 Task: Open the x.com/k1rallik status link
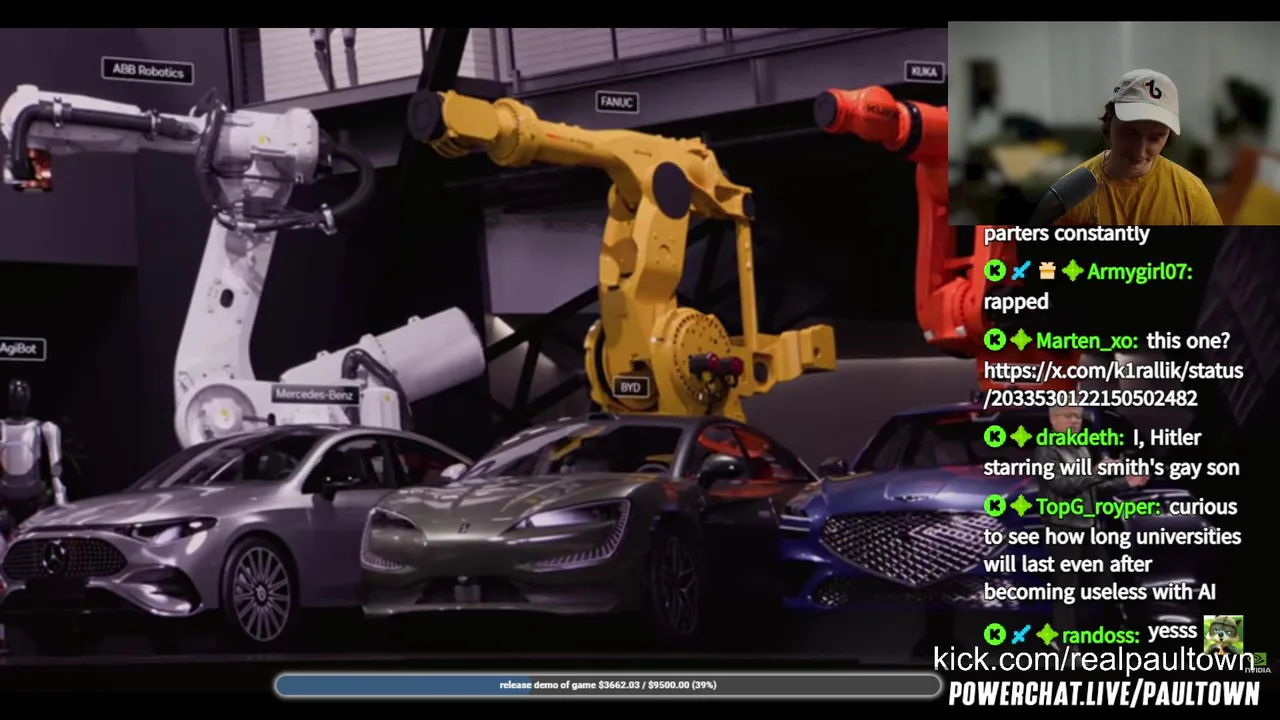[1113, 384]
